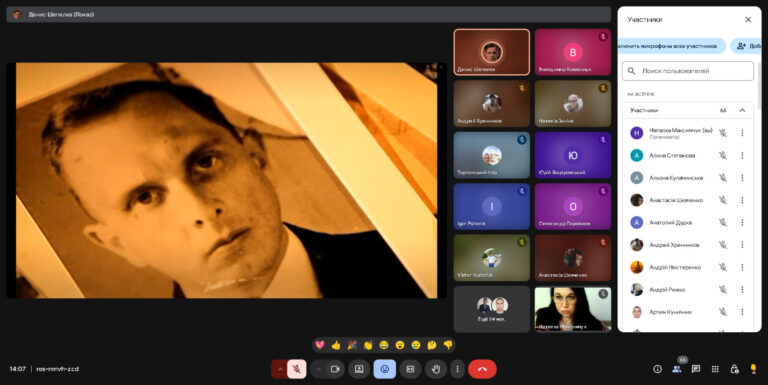
Task: Open options menu for Артем Куничник
Action: 743,312
